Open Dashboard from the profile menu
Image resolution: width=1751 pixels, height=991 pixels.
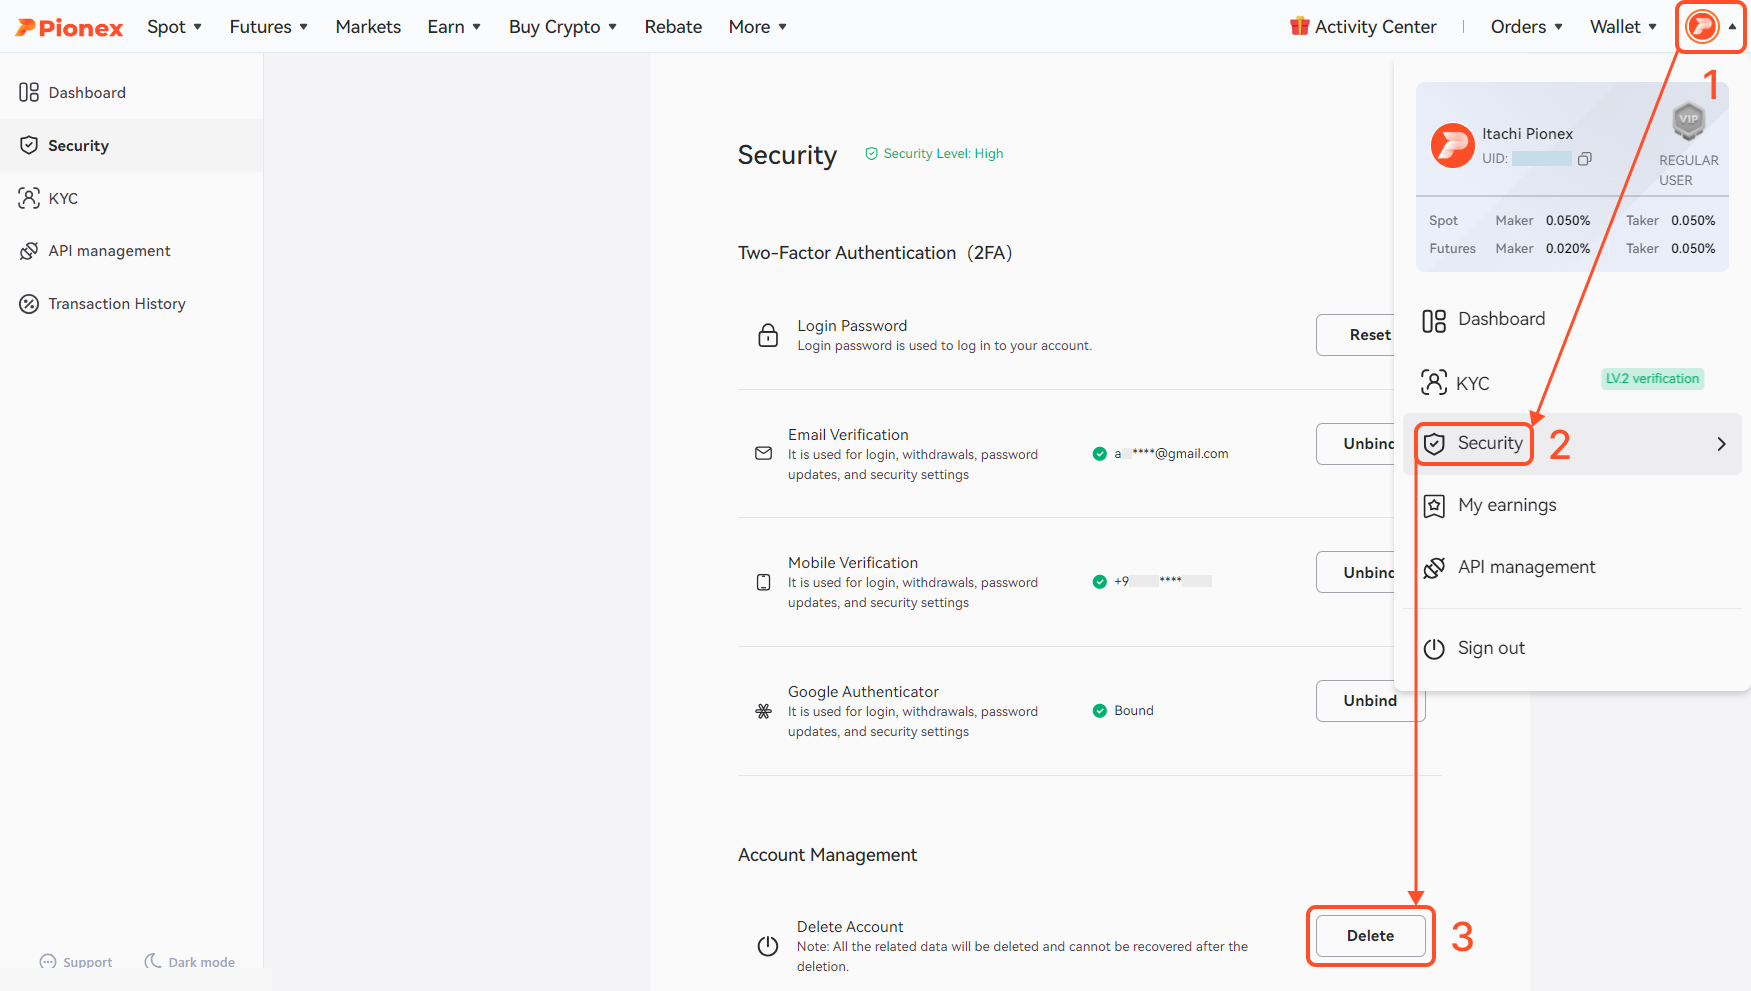click(1572, 320)
